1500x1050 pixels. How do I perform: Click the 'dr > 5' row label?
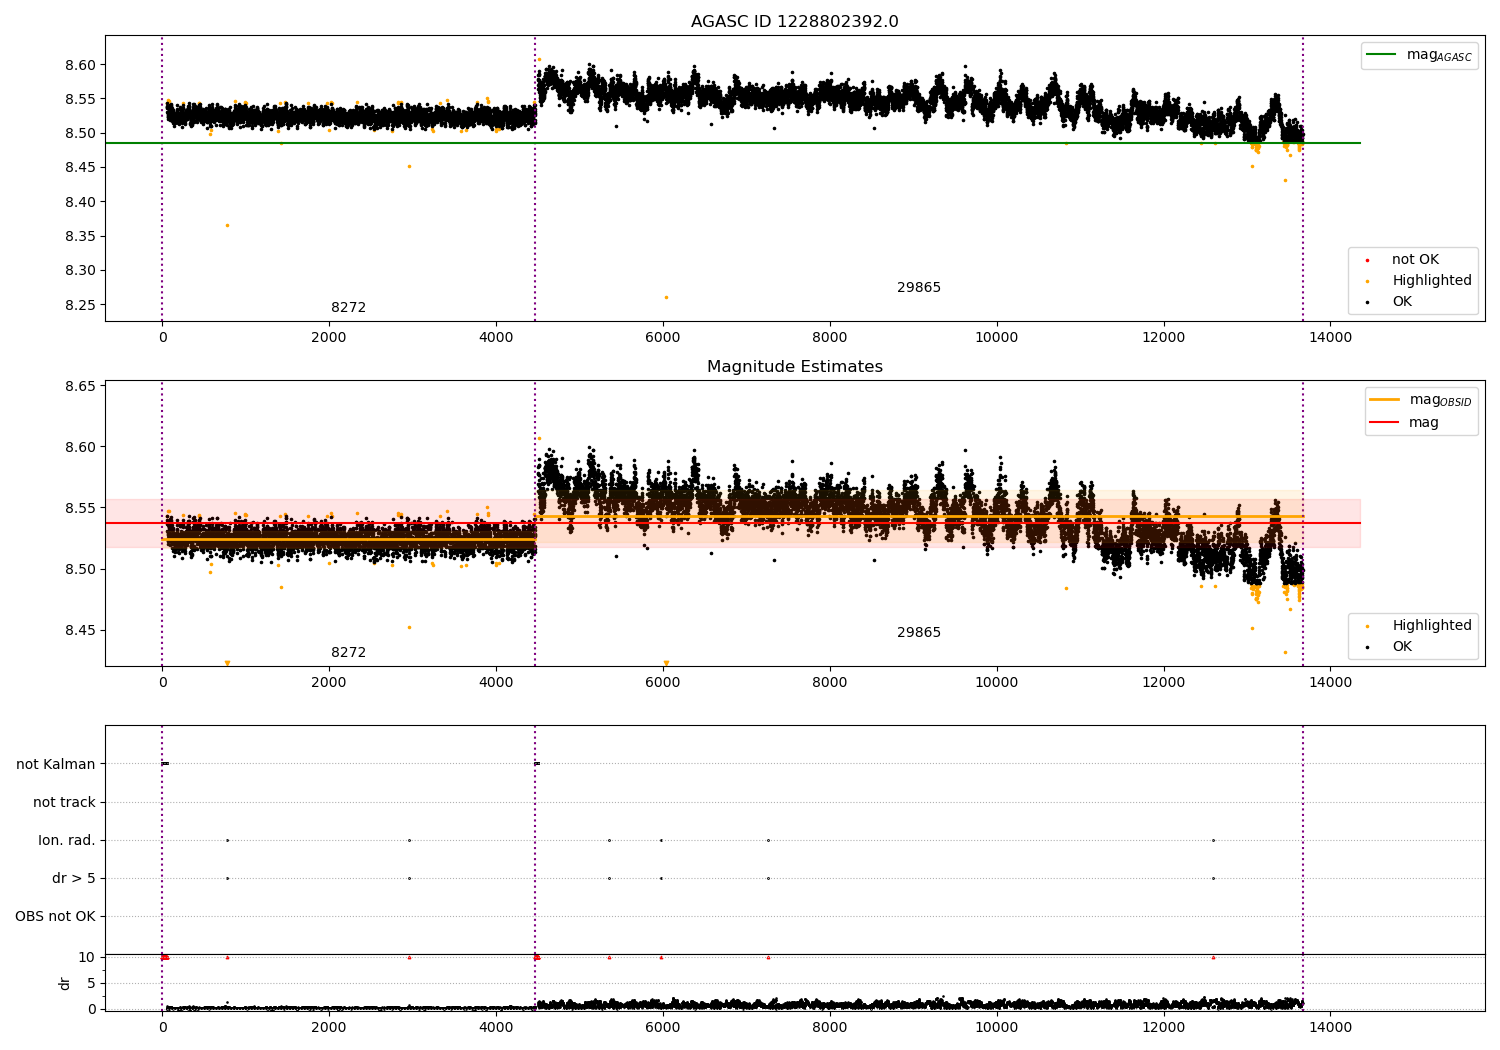[x=74, y=879]
